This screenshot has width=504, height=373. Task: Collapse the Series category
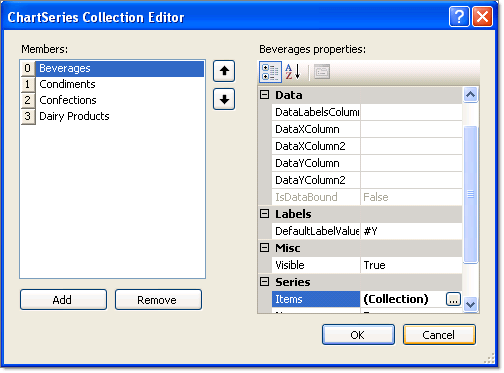pyautogui.click(x=264, y=282)
